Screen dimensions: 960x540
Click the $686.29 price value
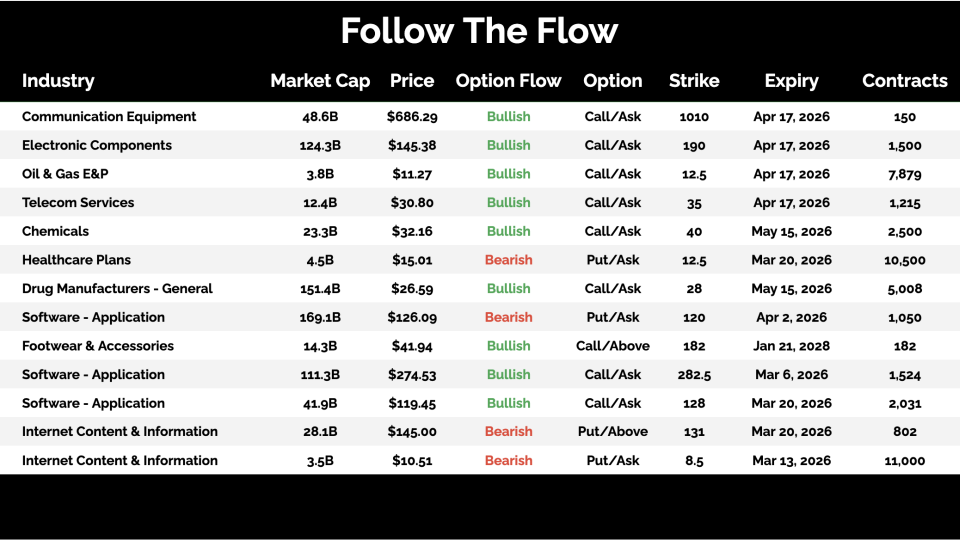tap(412, 117)
